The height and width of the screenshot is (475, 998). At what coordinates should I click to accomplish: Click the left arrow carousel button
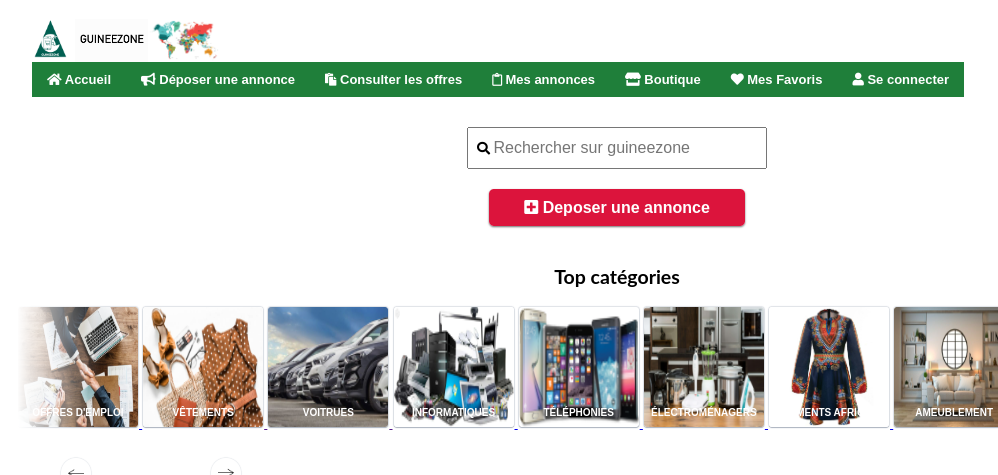point(76,470)
